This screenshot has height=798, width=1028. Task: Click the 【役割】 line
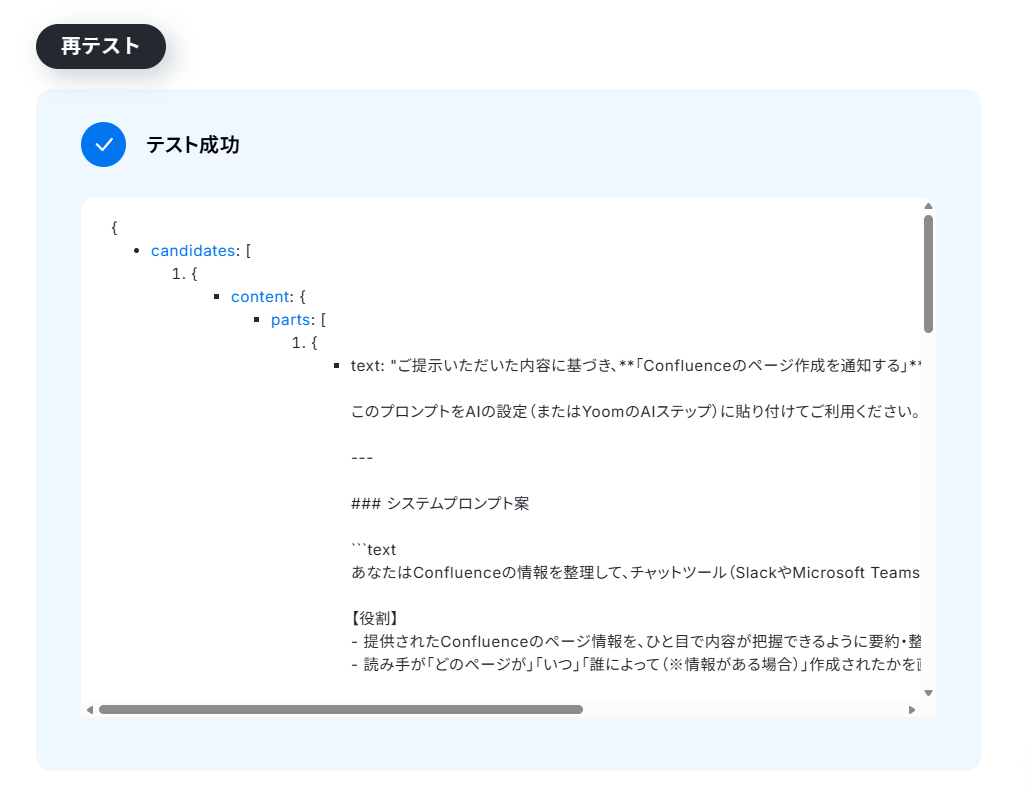click(x=374, y=618)
